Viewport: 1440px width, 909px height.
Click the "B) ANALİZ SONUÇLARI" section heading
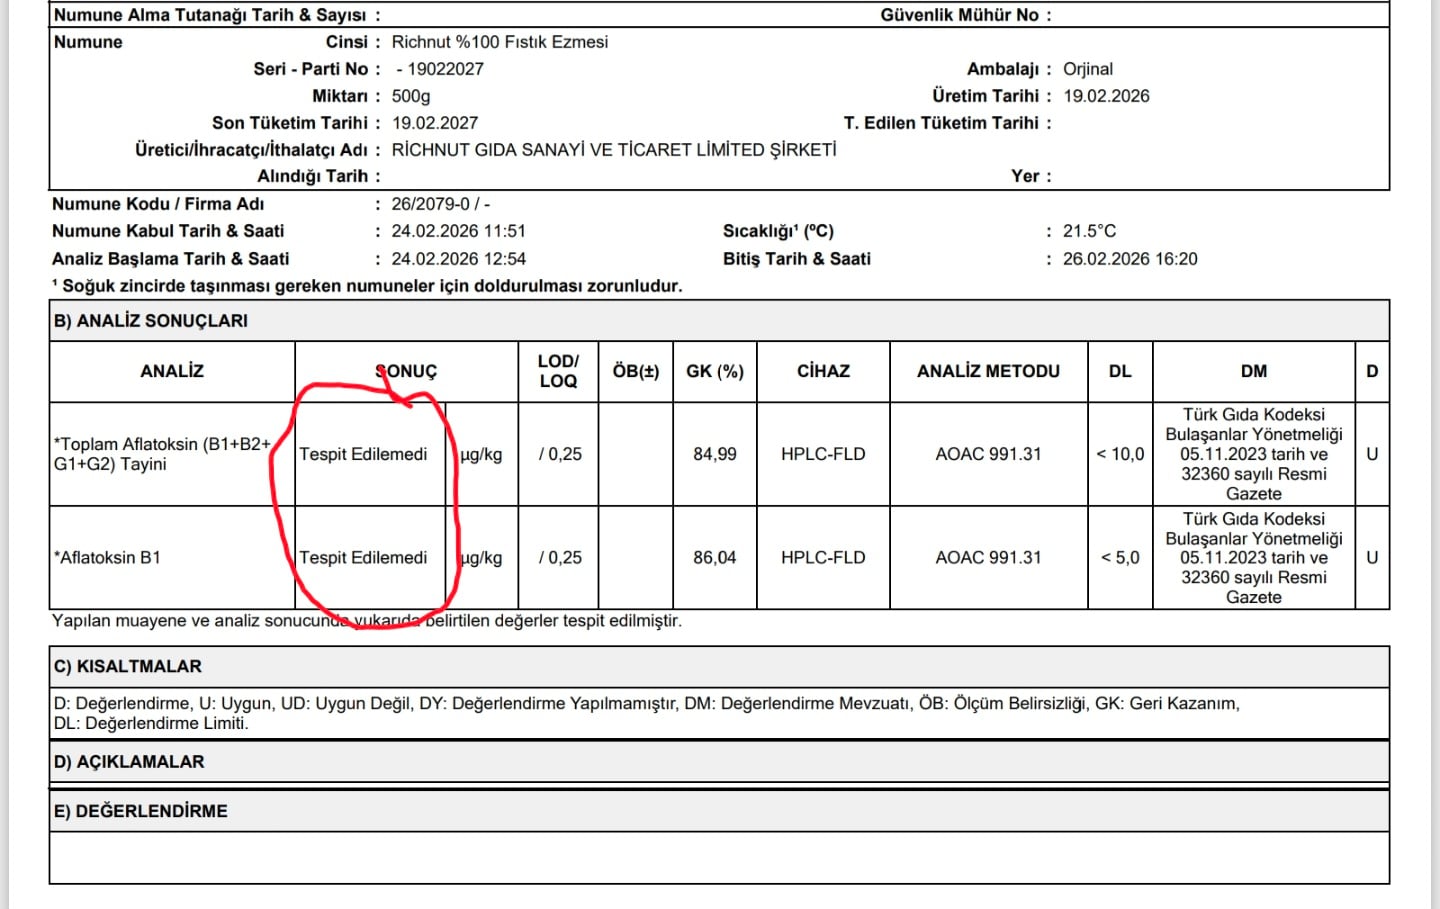click(x=151, y=321)
